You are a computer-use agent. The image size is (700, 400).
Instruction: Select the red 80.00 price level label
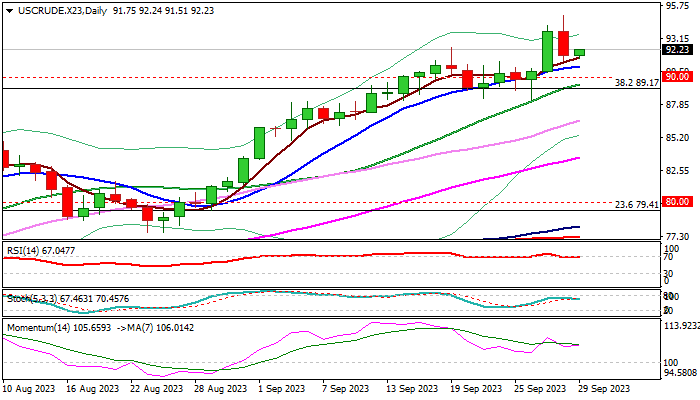(x=676, y=202)
